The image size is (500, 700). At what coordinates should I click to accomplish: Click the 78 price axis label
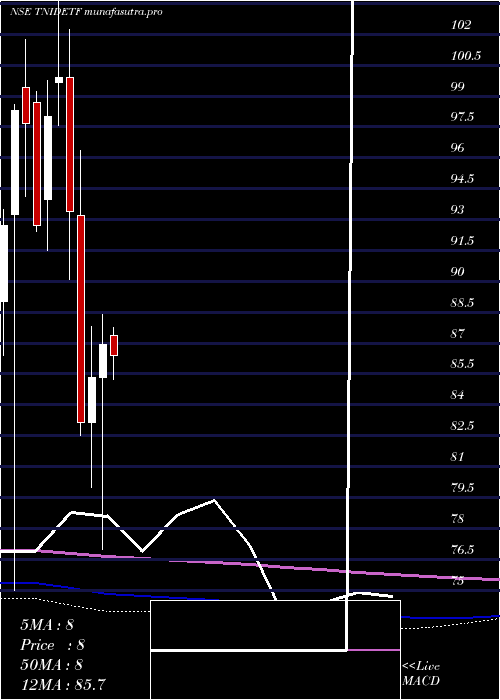pyautogui.click(x=458, y=519)
